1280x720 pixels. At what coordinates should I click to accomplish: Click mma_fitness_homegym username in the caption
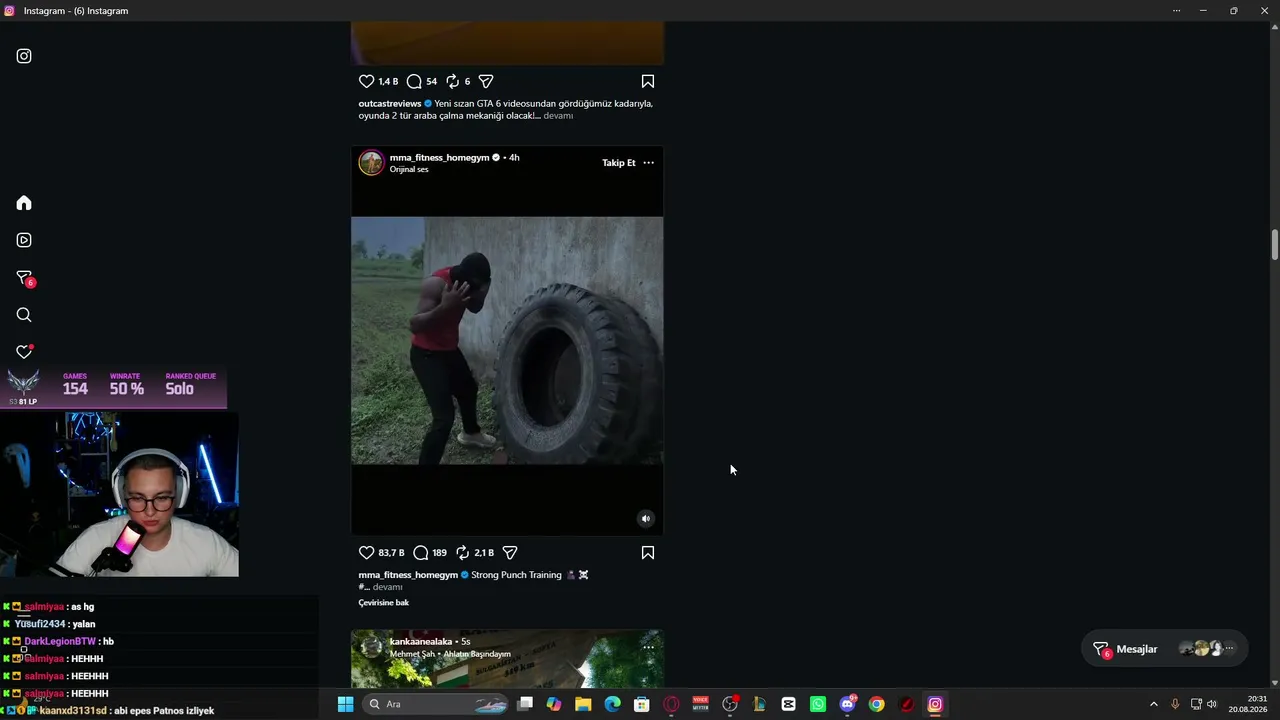(408, 575)
